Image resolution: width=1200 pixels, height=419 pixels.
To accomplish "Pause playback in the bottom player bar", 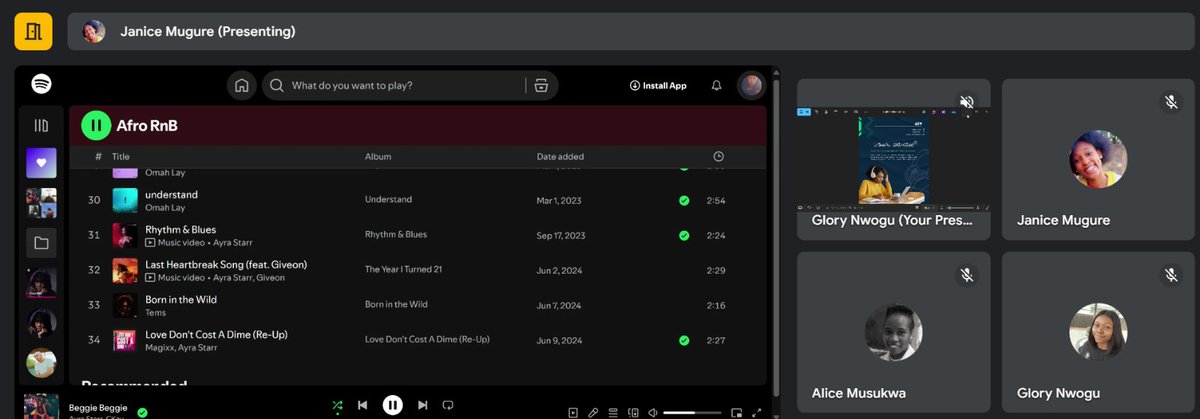I will (x=393, y=404).
